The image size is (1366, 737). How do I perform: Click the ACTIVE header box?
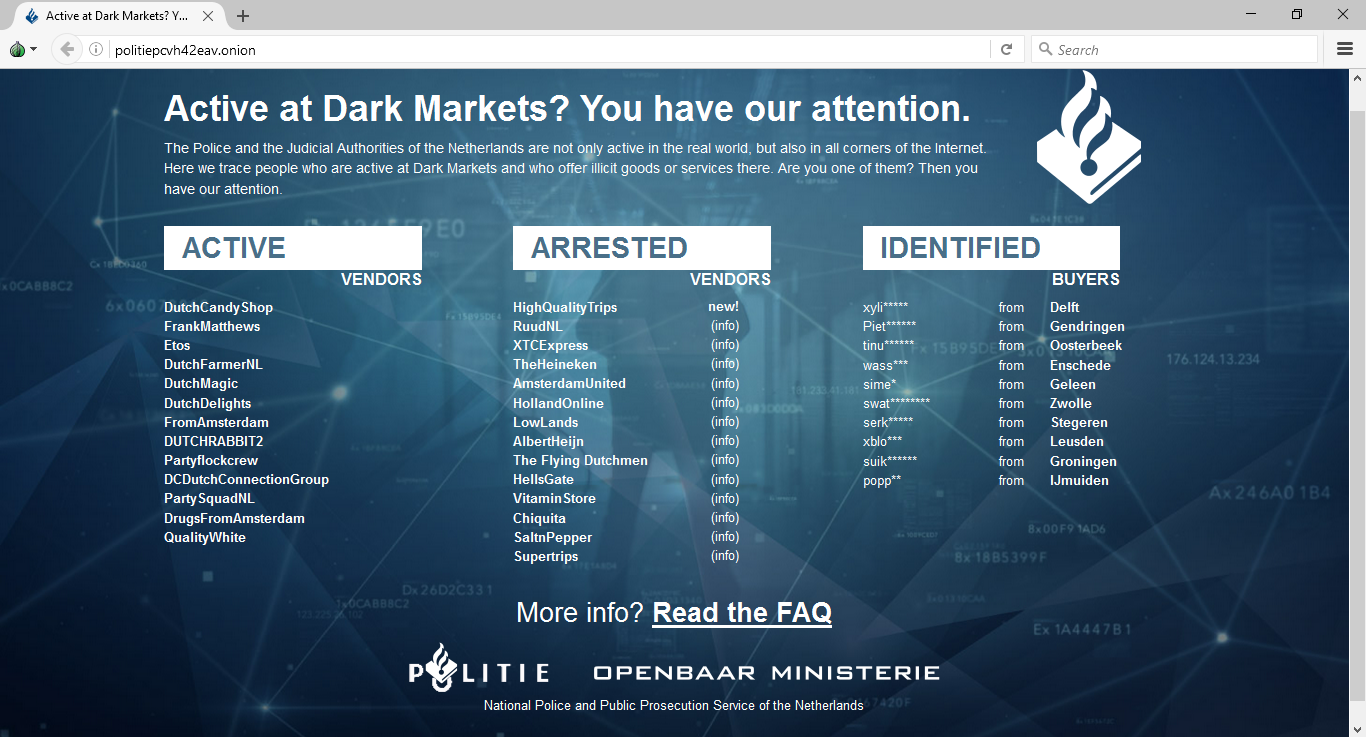pos(293,248)
